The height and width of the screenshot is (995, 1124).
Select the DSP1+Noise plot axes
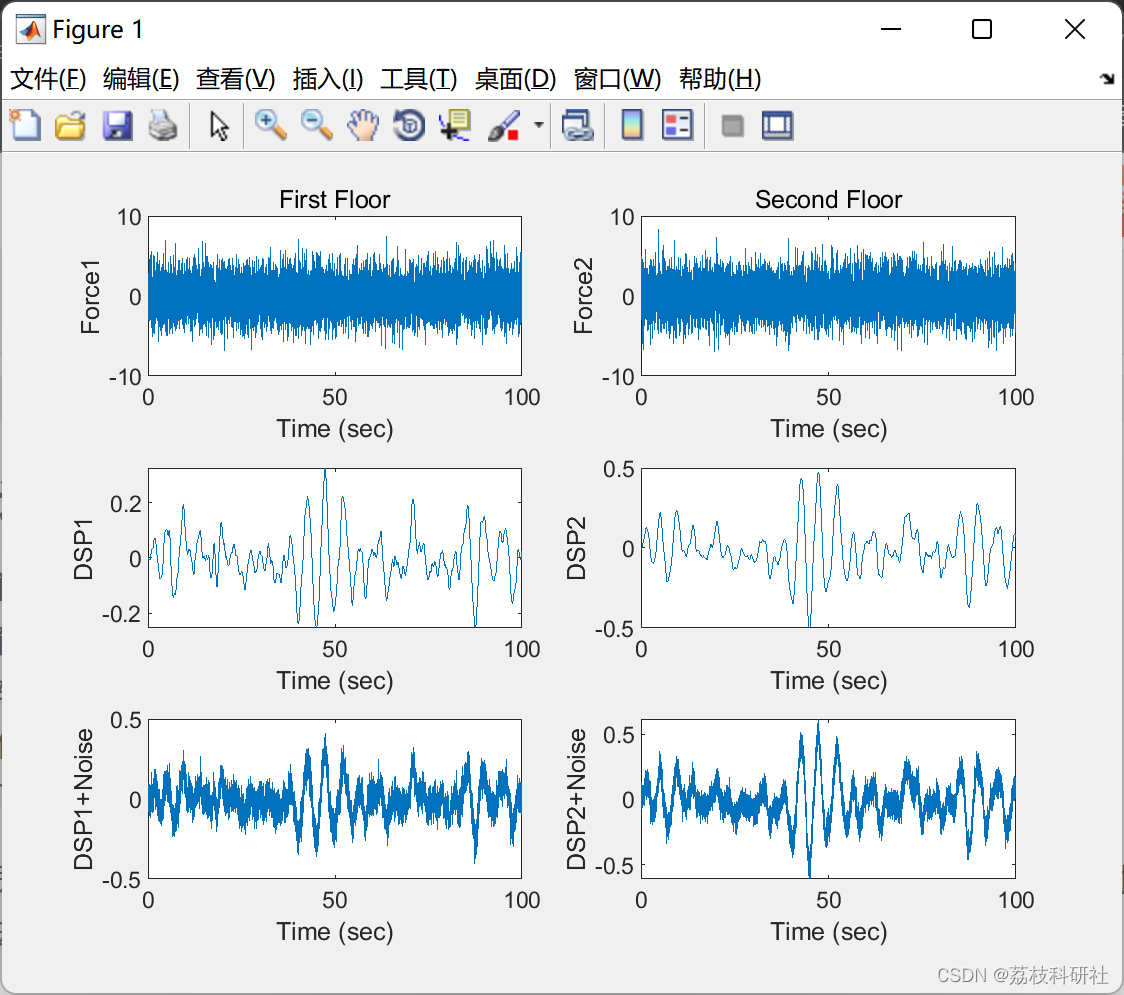pyautogui.click(x=335, y=799)
